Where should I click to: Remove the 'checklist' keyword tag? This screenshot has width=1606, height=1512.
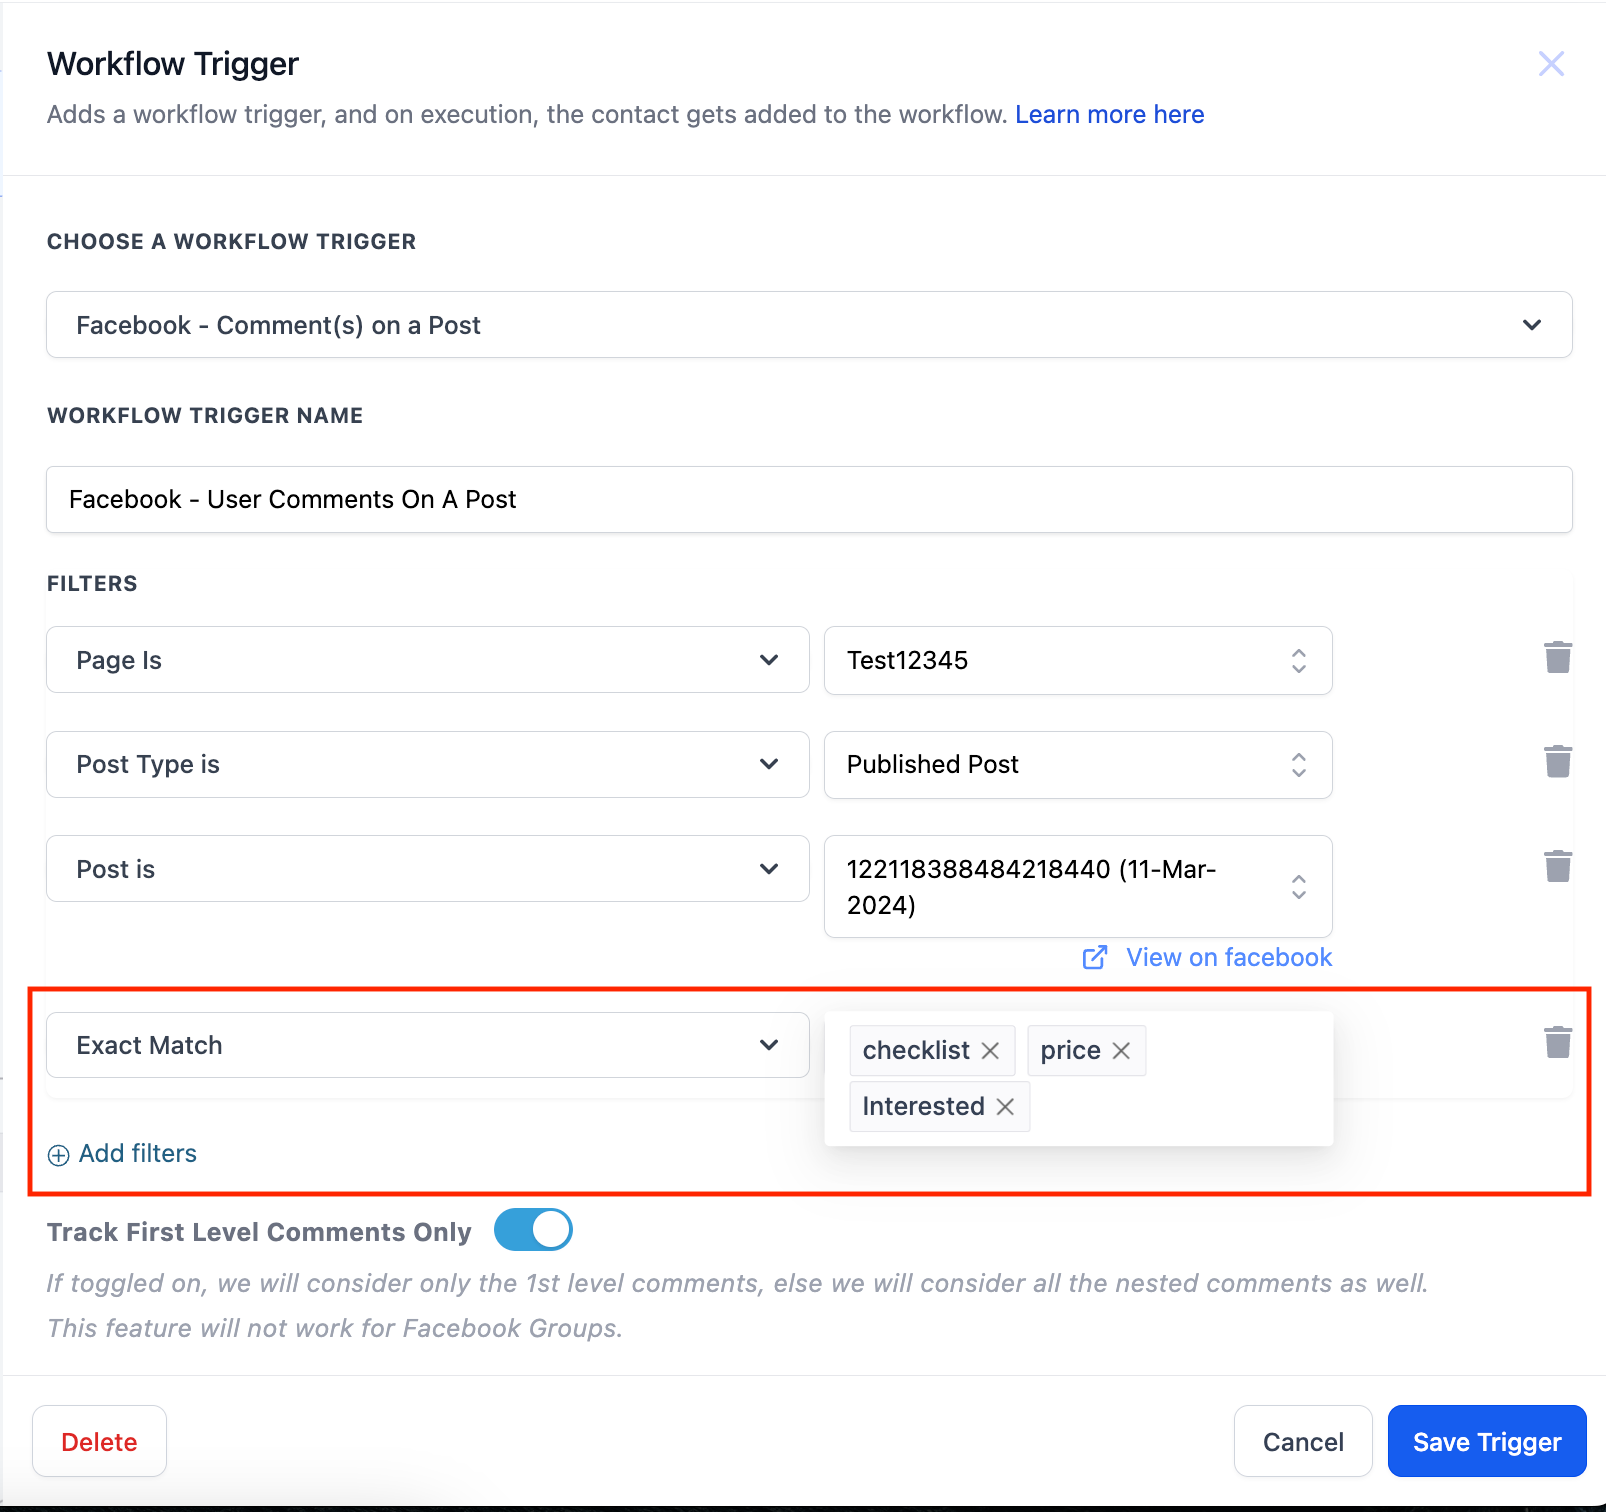(990, 1051)
